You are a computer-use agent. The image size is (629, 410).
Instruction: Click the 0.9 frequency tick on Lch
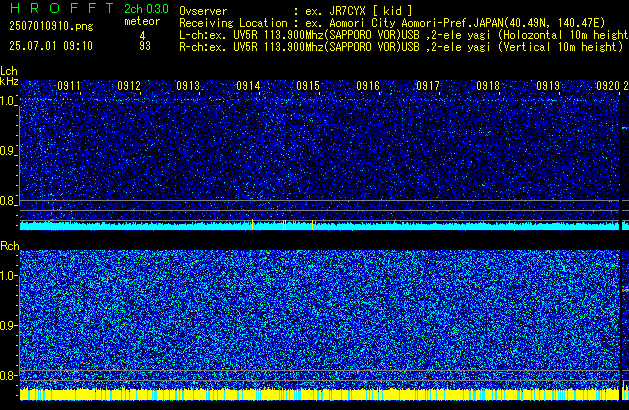8,151
